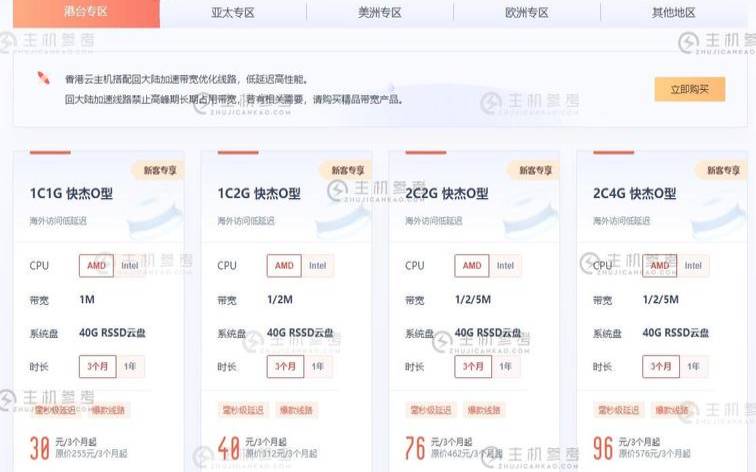Open the 港台专区 tab
The width and height of the screenshot is (756, 472).
(86, 12)
